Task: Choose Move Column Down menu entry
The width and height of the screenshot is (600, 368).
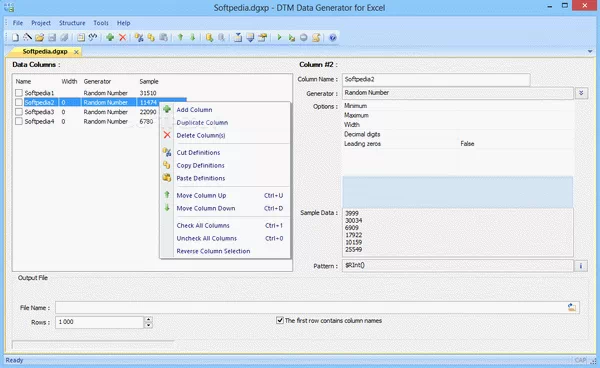Action: tap(225, 208)
